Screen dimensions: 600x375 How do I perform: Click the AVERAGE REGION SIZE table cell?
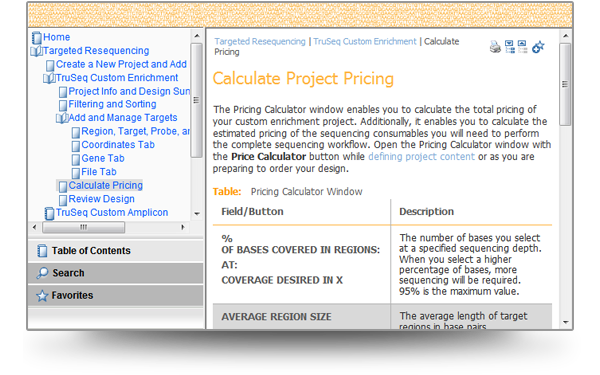click(x=302, y=317)
